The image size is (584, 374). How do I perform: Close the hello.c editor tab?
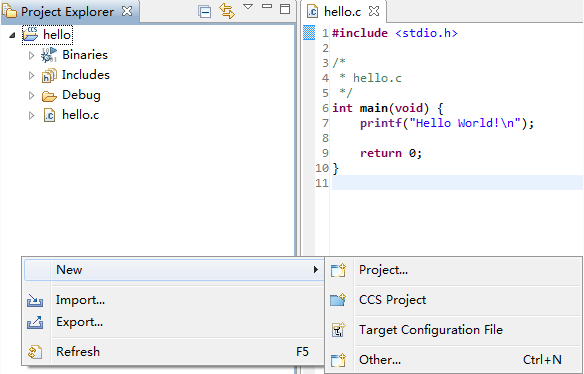click(374, 11)
